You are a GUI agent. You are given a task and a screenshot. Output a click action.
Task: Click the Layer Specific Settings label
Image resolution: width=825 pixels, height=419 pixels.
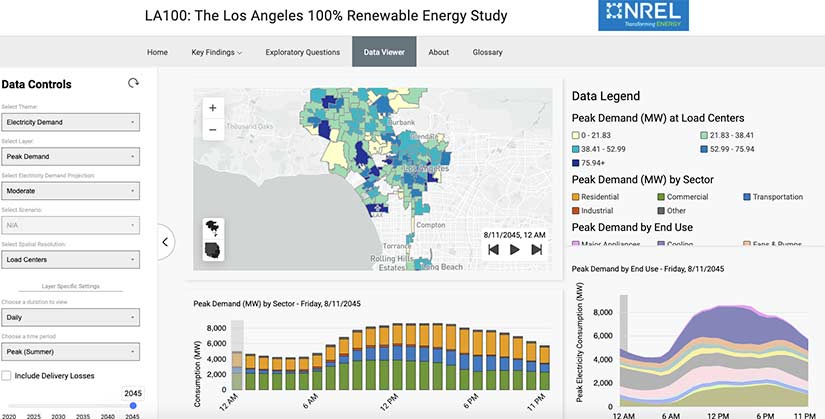pyautogui.click(x=71, y=286)
